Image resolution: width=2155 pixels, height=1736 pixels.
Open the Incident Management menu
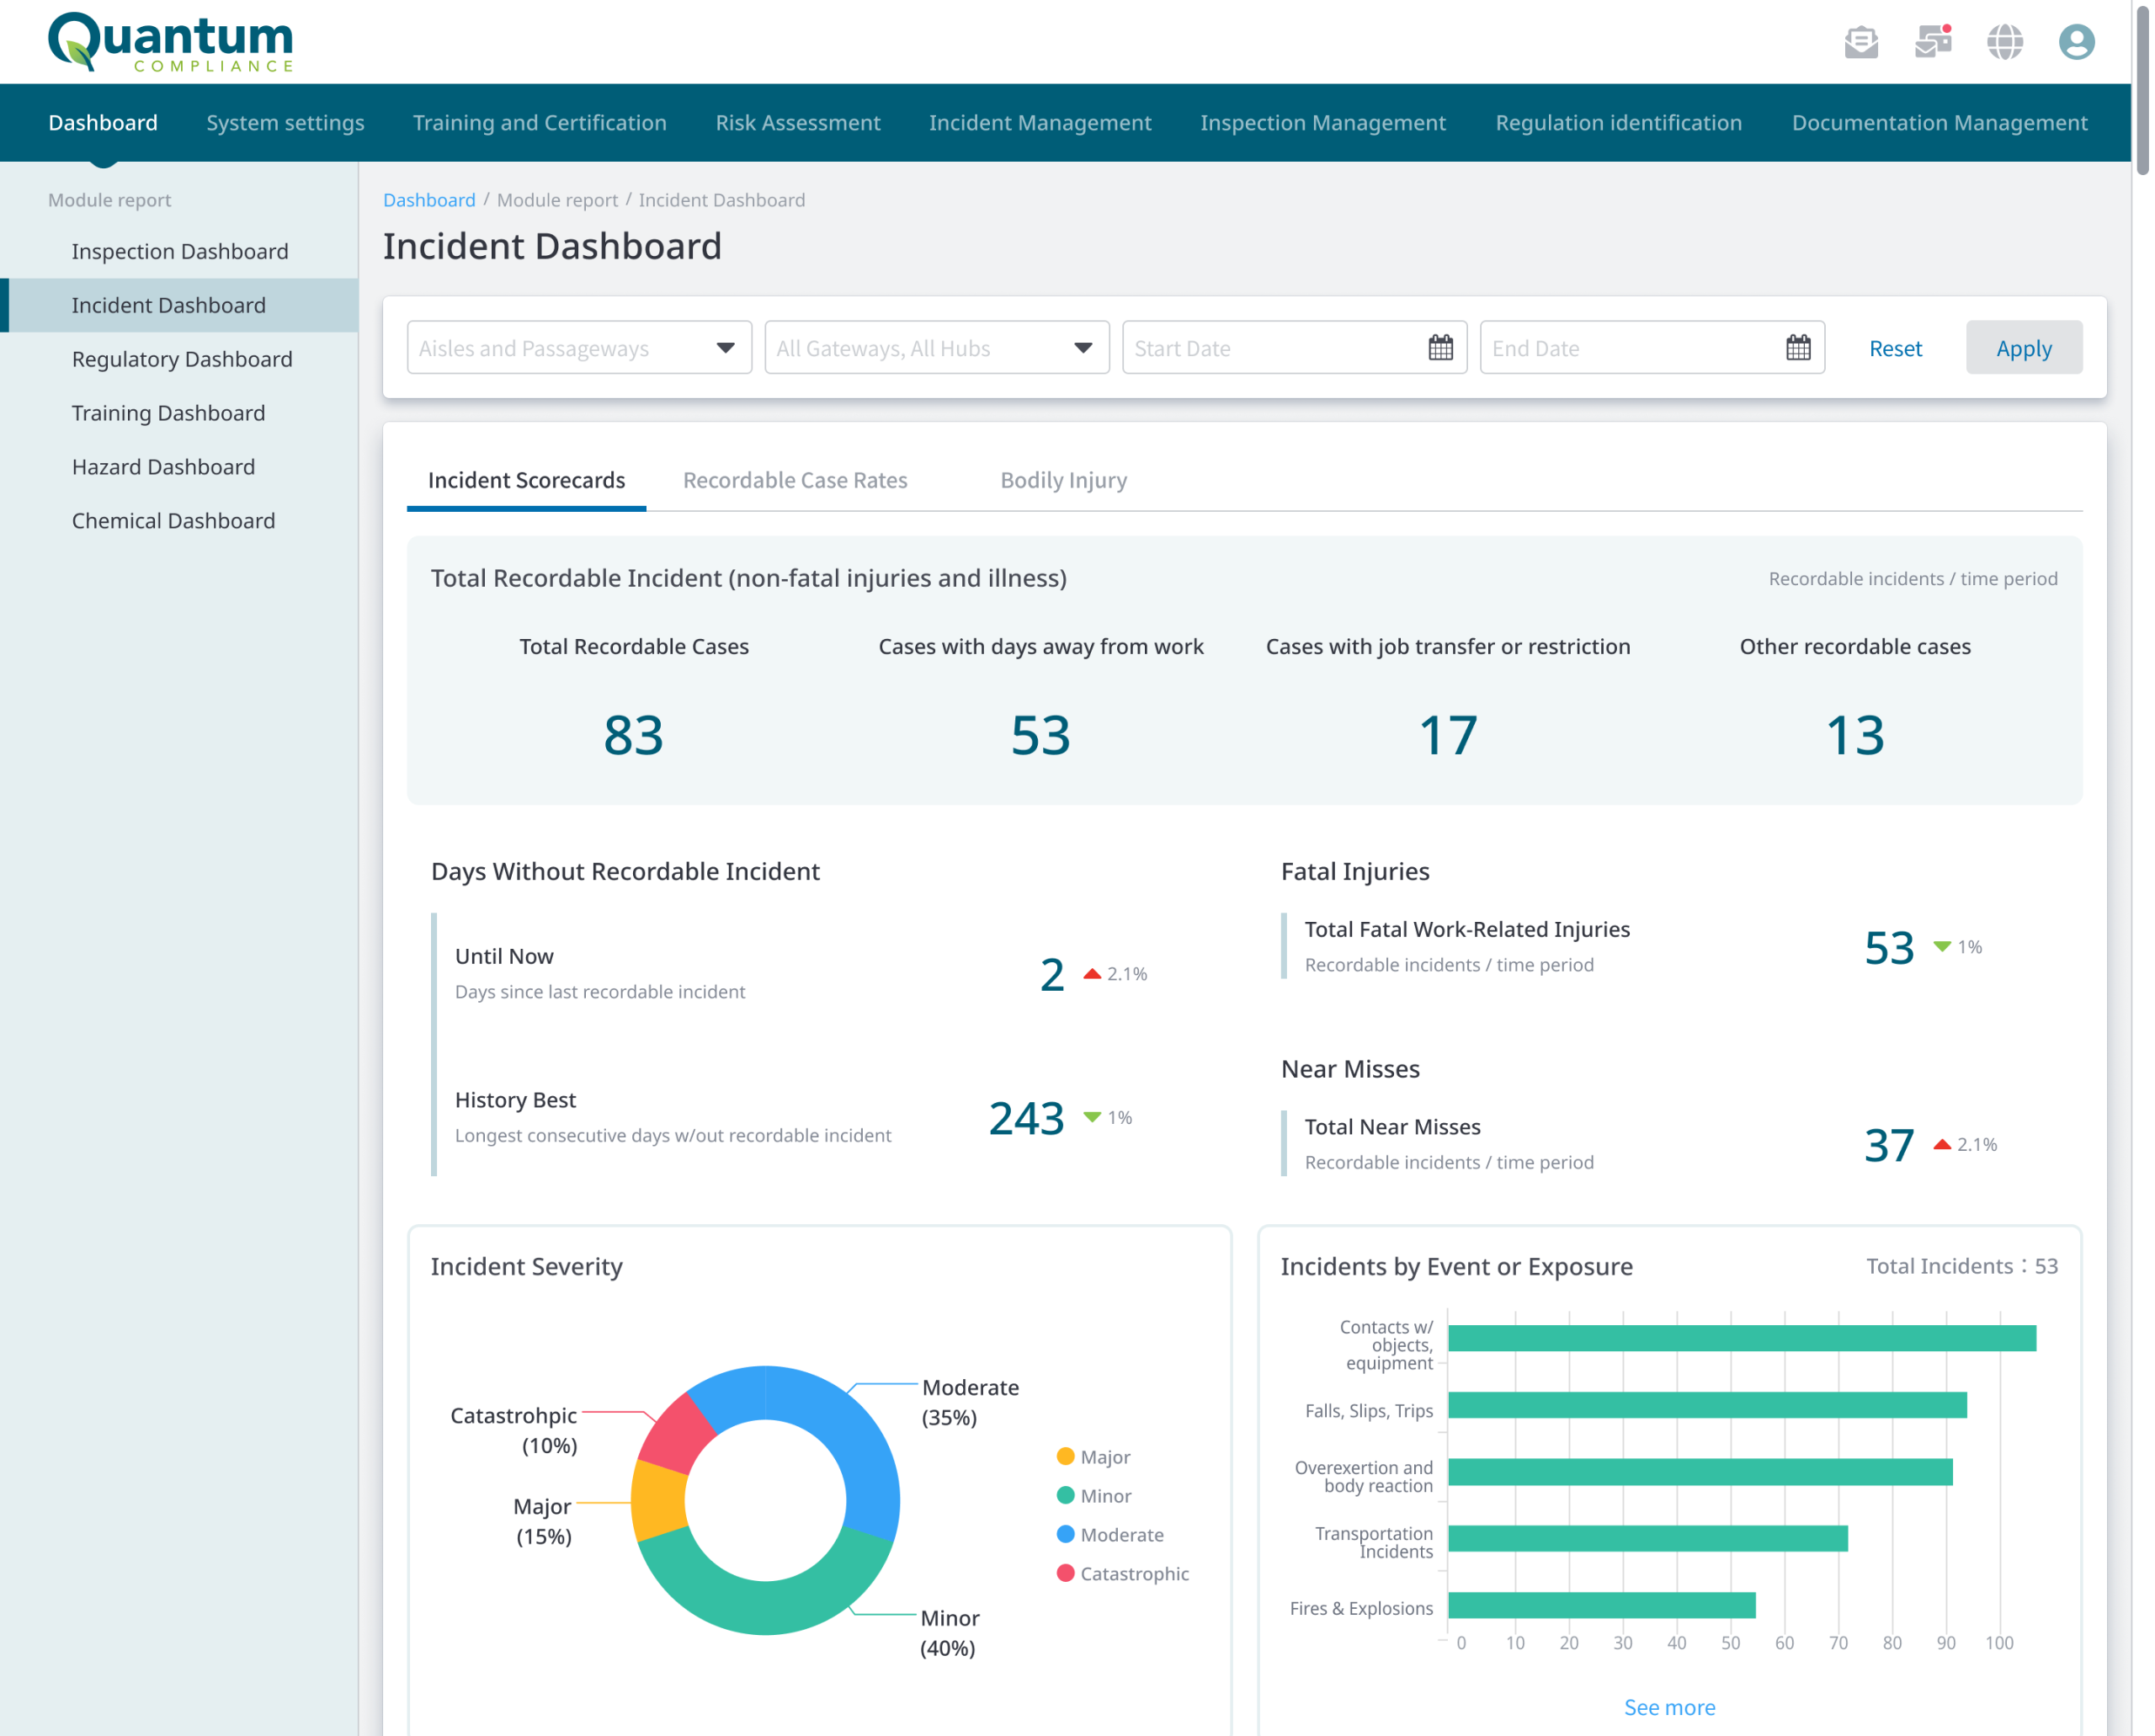pyautogui.click(x=1040, y=123)
